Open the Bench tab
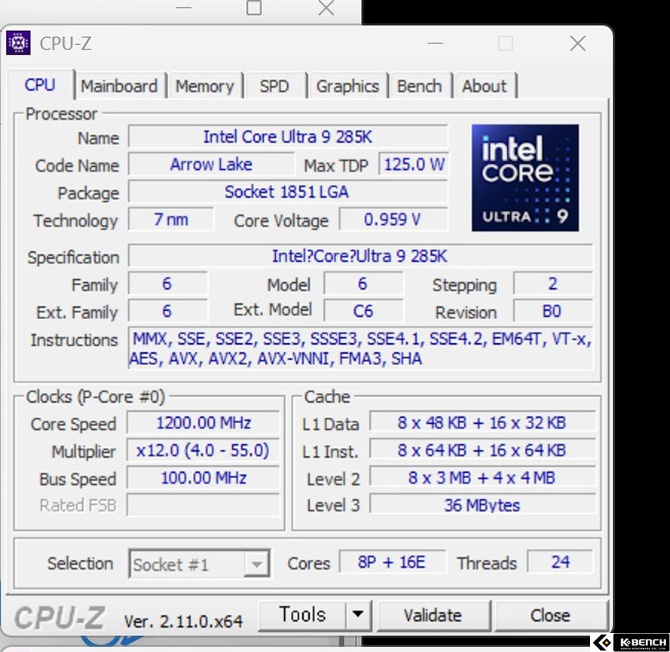Viewport: 670px width, 652px height. click(x=420, y=86)
